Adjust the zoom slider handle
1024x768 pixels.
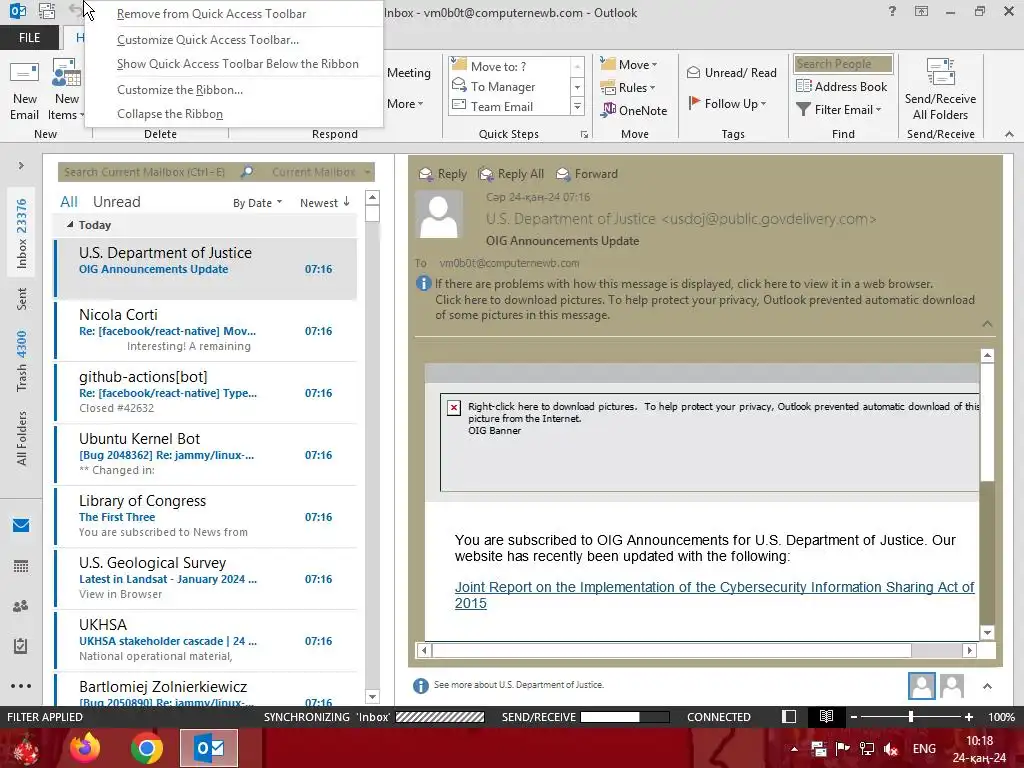coord(911,716)
